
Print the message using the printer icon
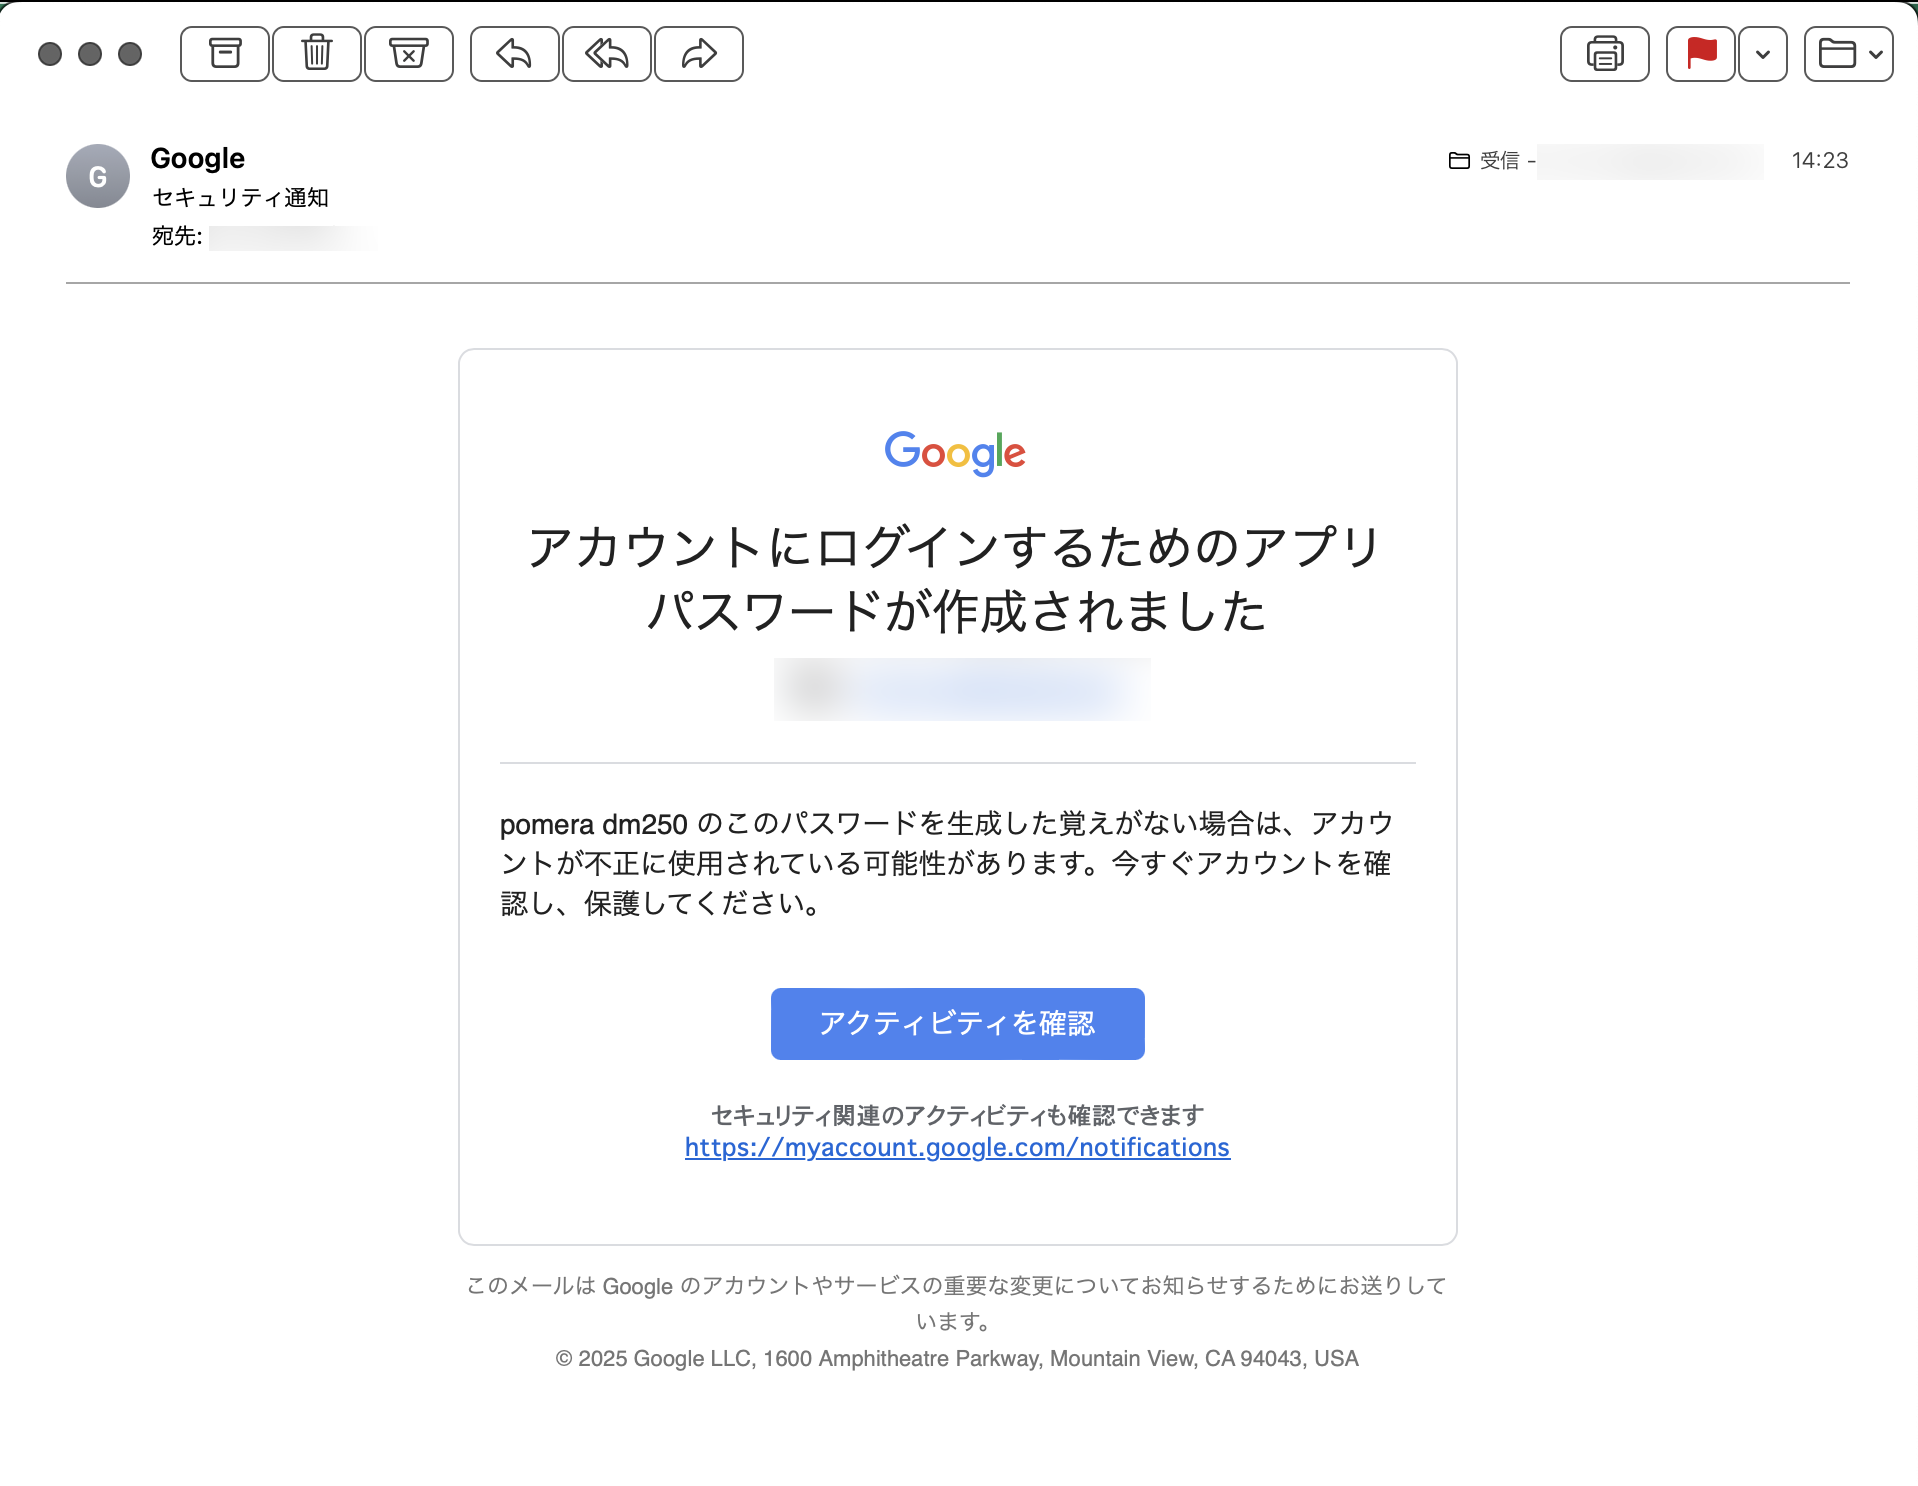click(1605, 54)
